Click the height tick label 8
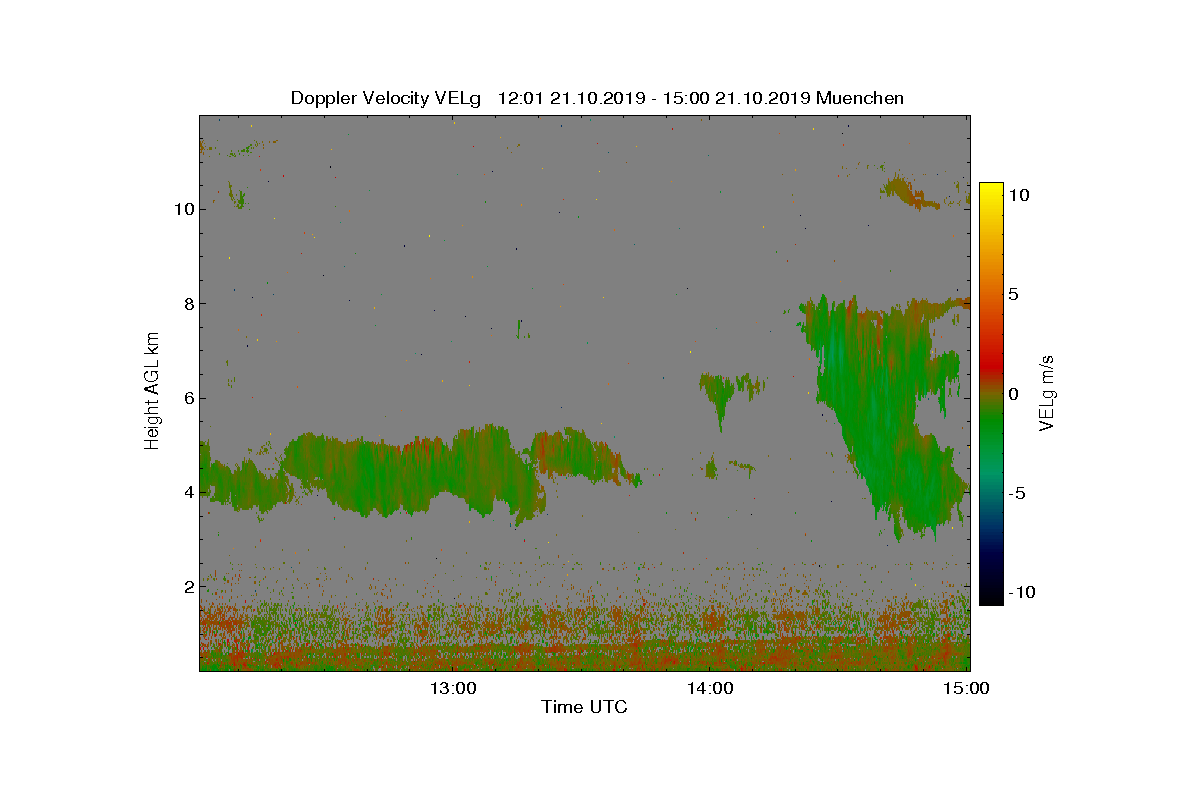The width and height of the screenshot is (1200, 800). click(x=189, y=303)
